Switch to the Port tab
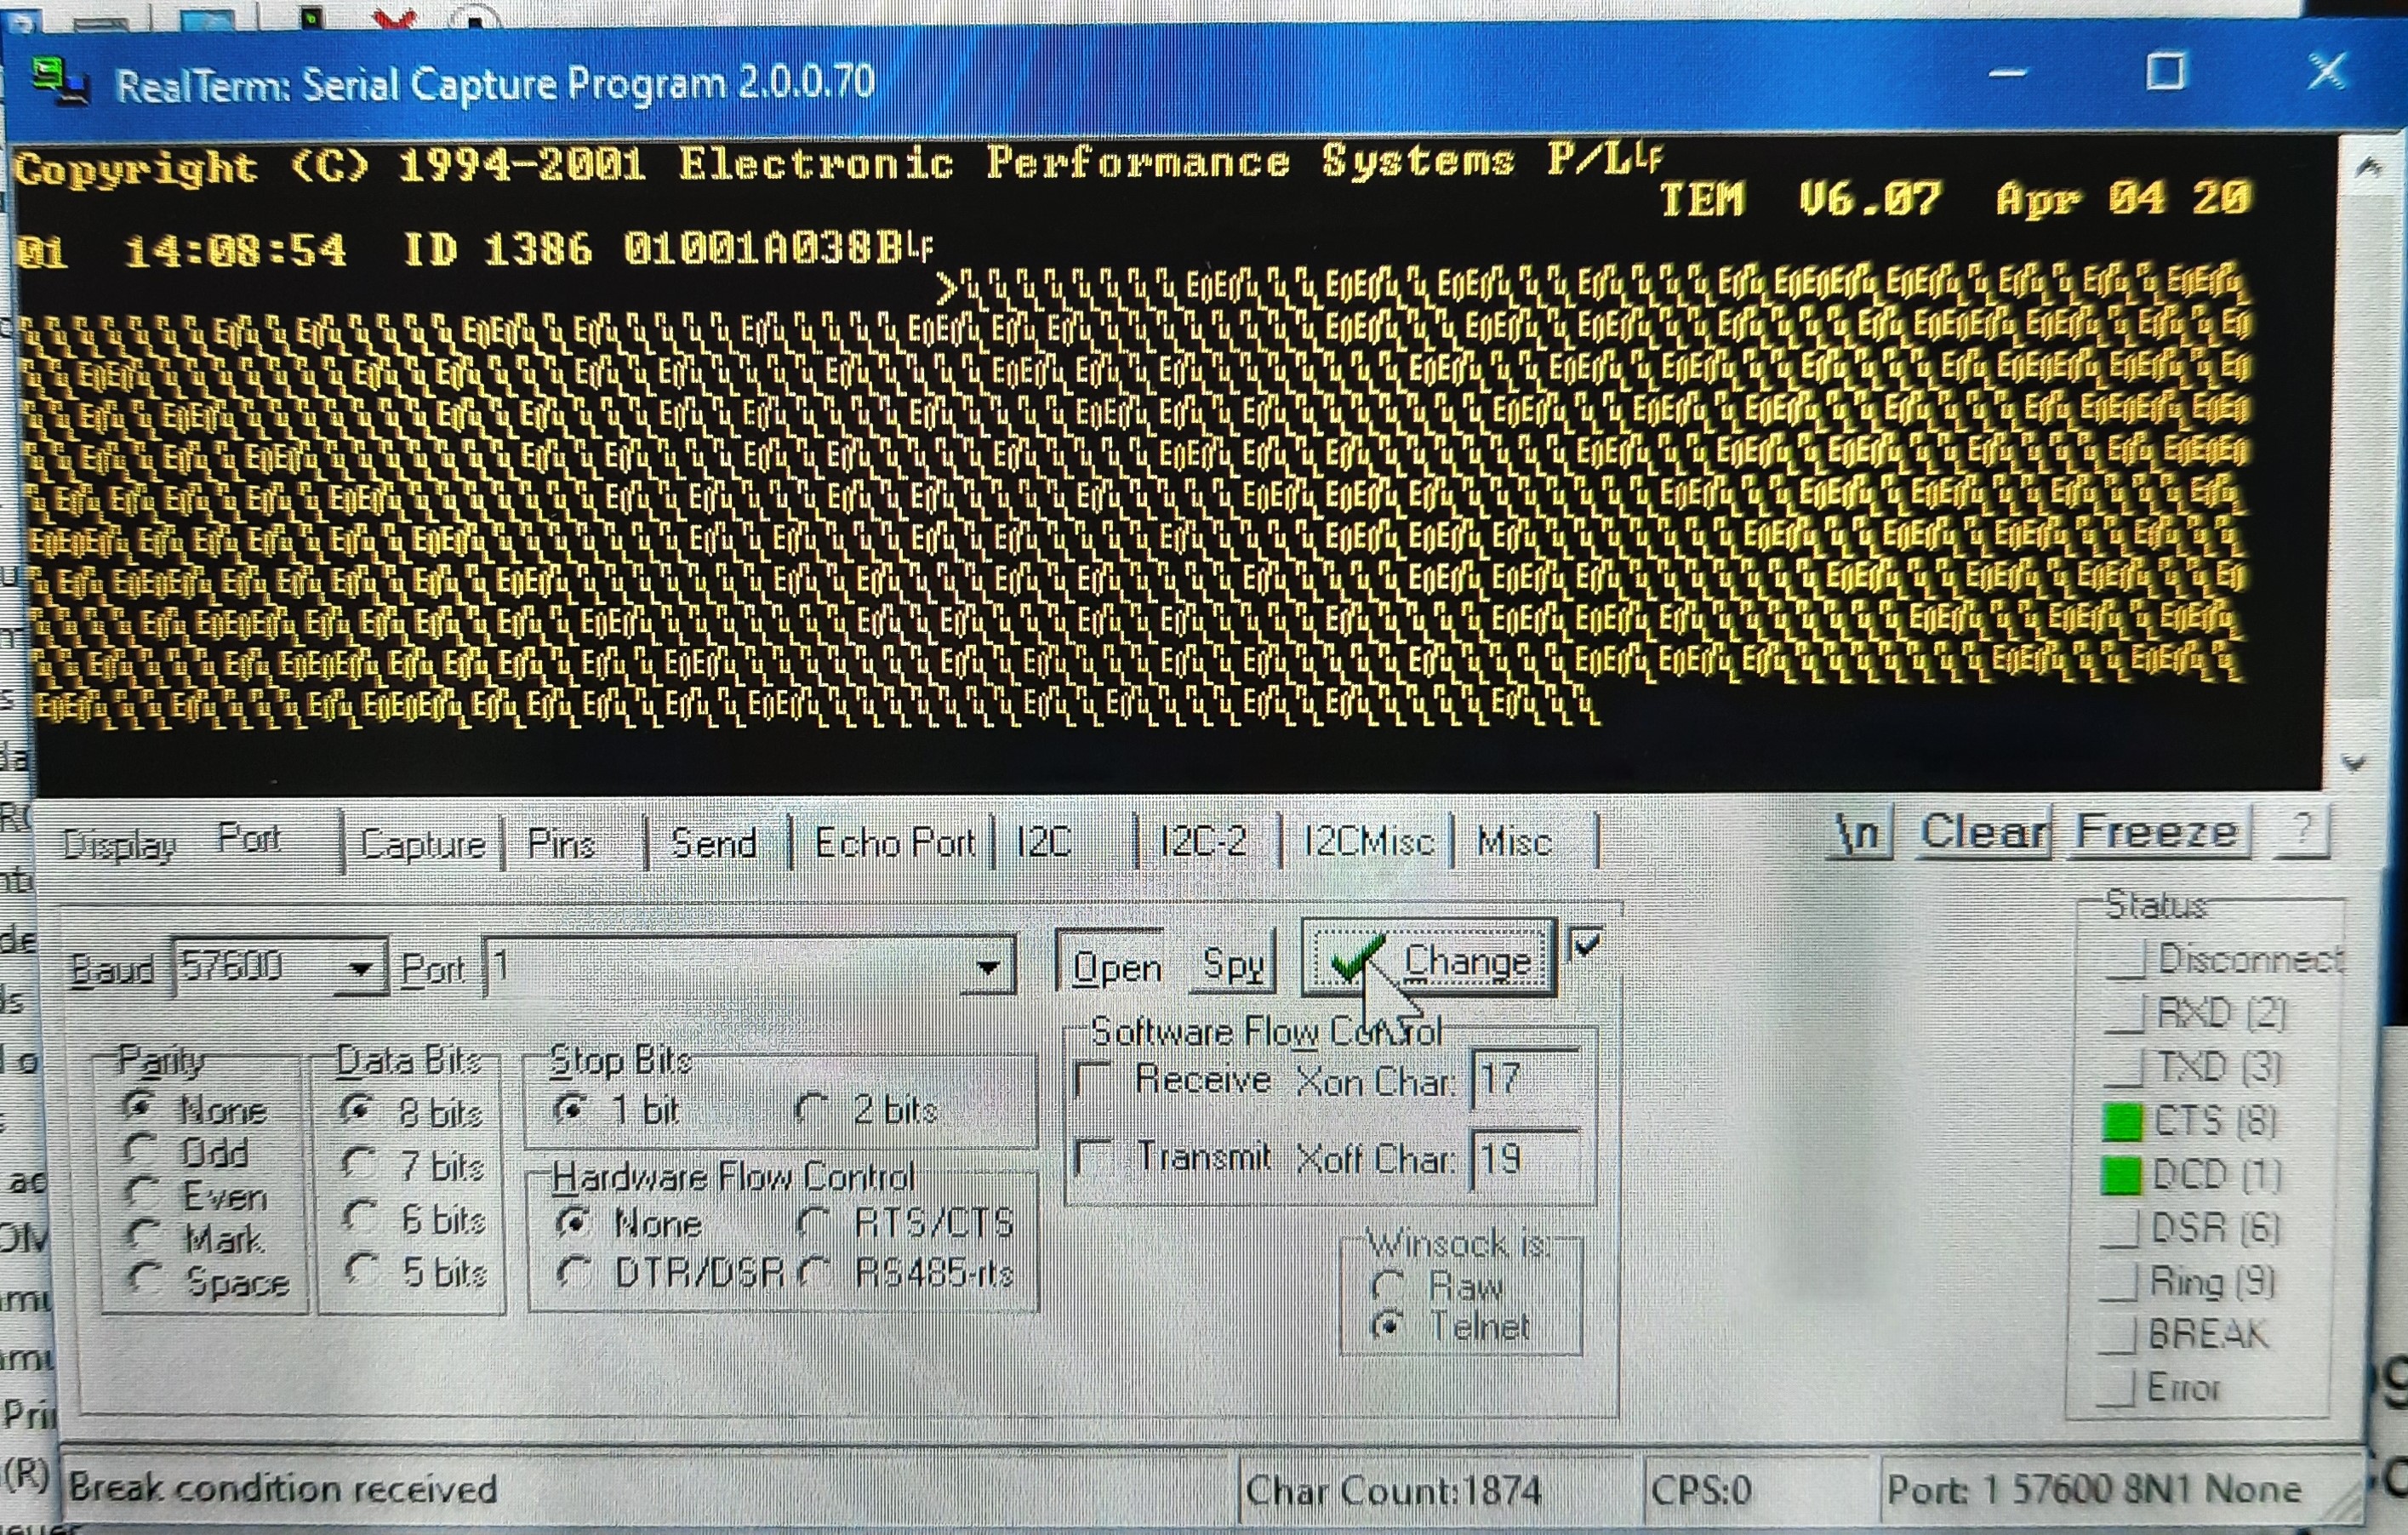 pyautogui.click(x=249, y=838)
